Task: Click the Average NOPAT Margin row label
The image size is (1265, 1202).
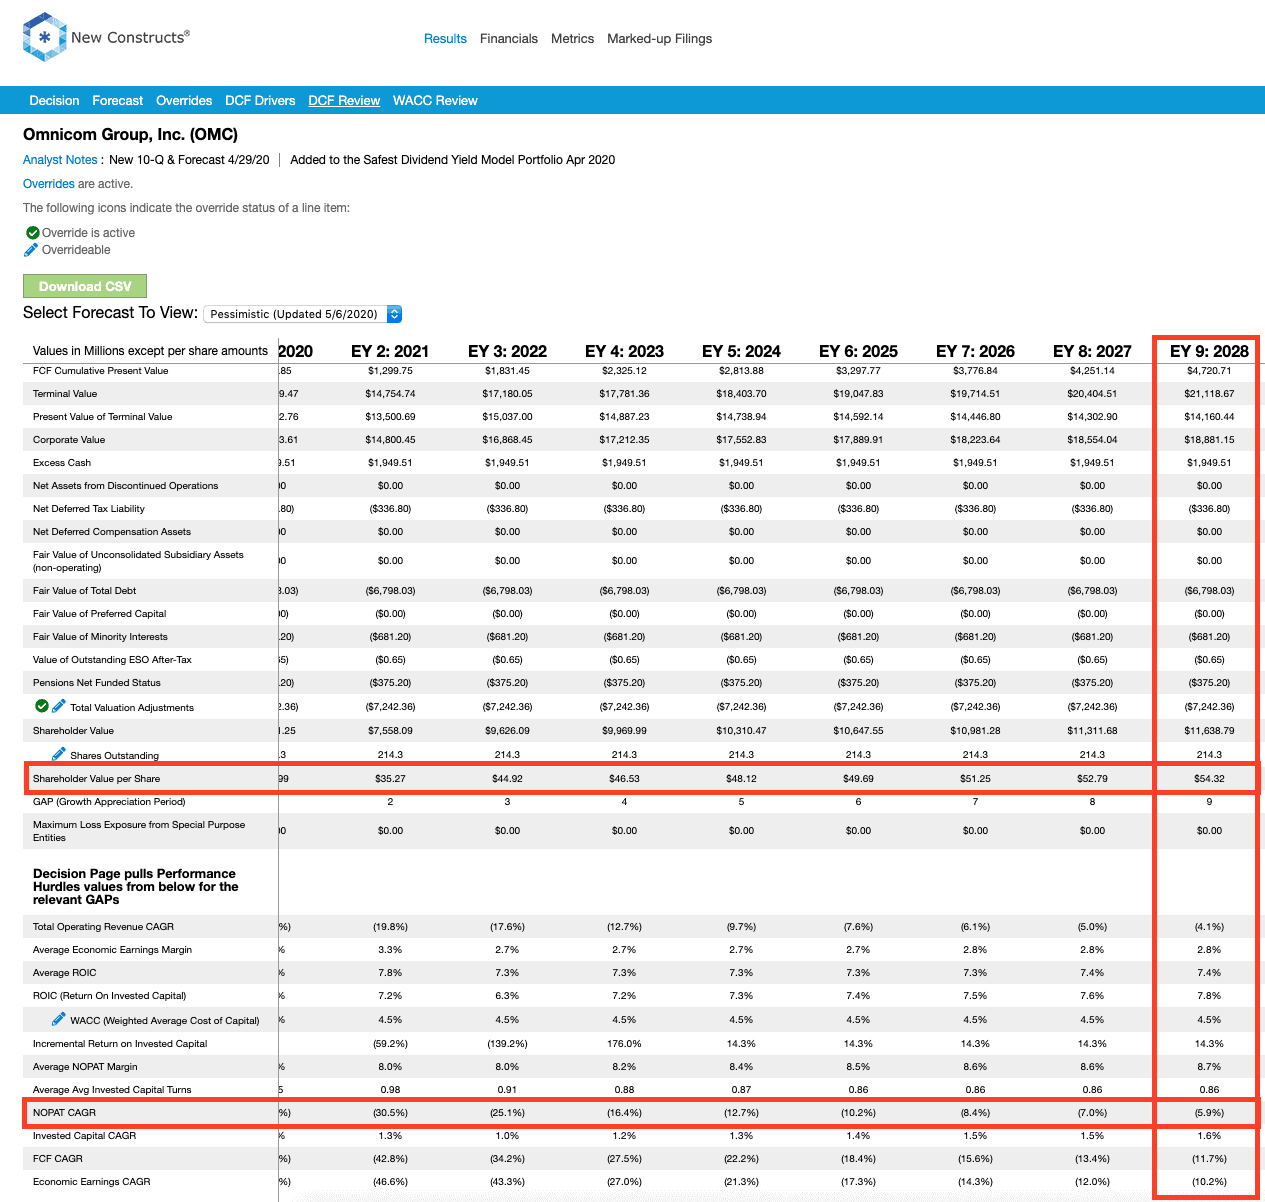Action: 85,1067
